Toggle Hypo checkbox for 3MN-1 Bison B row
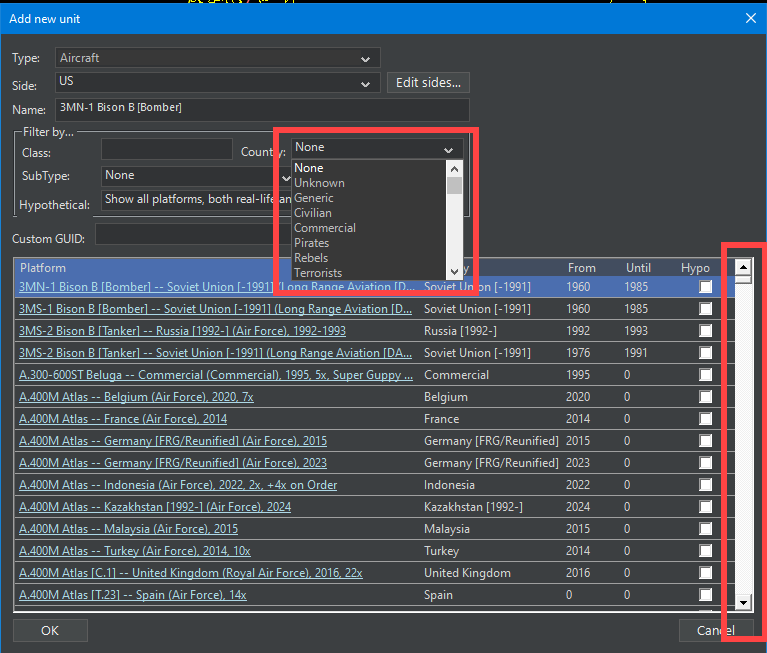The height and width of the screenshot is (653, 767). click(705, 287)
